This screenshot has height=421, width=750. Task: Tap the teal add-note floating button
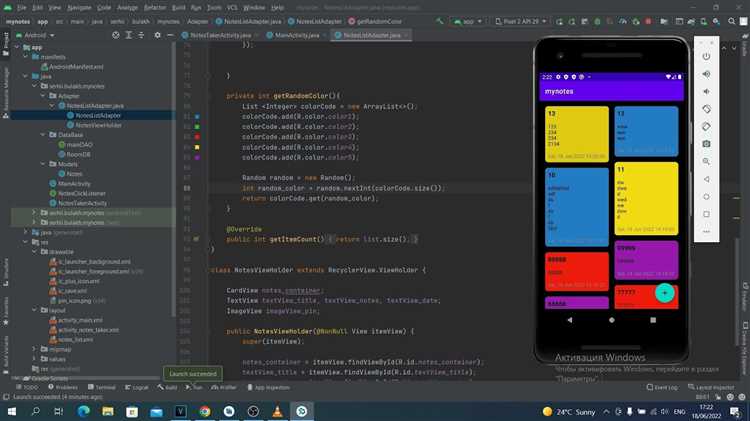pos(664,292)
